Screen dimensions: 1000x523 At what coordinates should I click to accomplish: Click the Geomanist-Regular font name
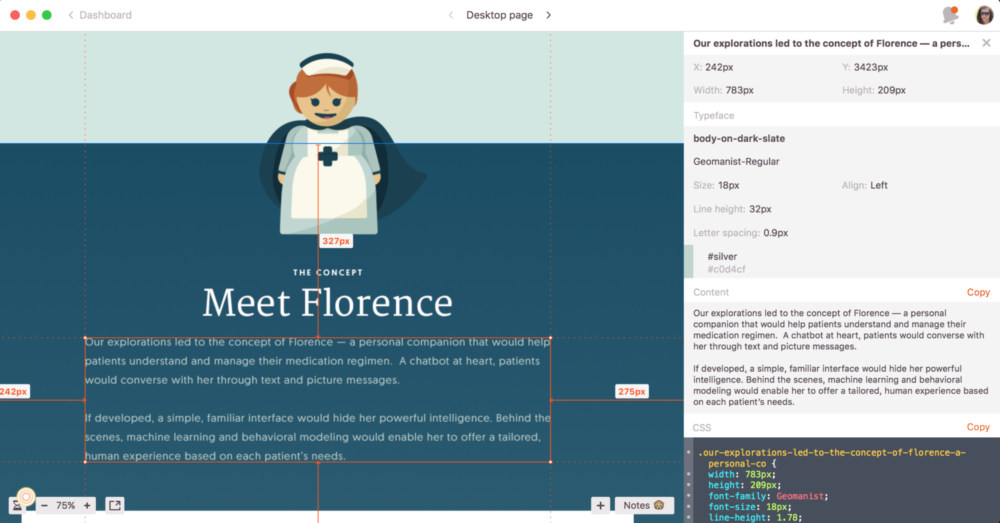click(736, 161)
